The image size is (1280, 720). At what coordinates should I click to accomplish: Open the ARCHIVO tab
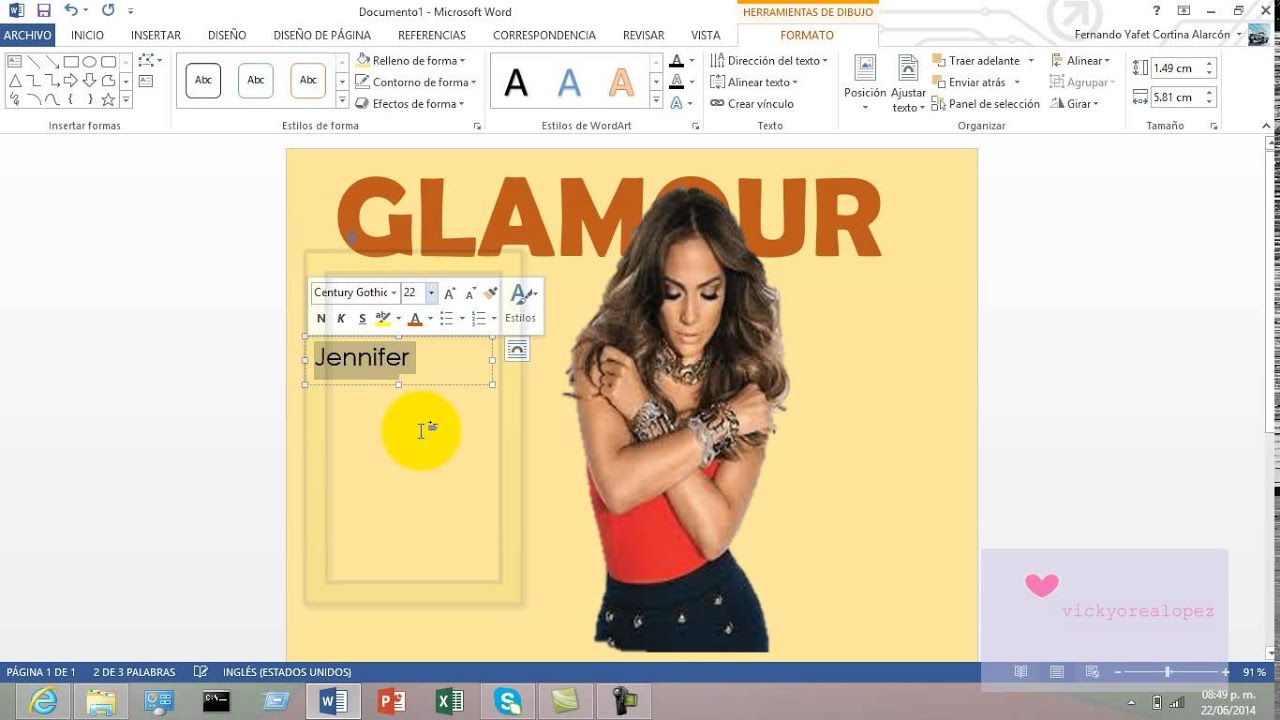27,35
